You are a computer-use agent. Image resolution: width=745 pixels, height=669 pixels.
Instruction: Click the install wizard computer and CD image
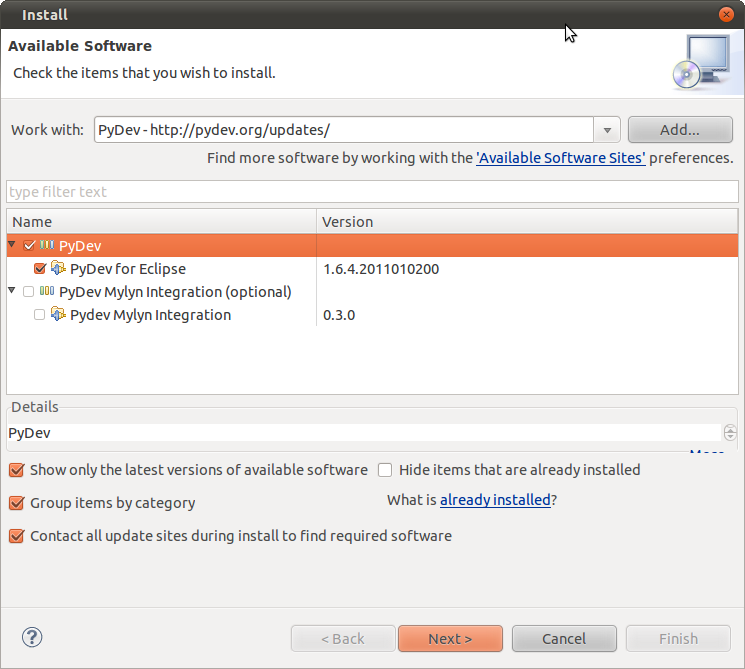click(702, 62)
